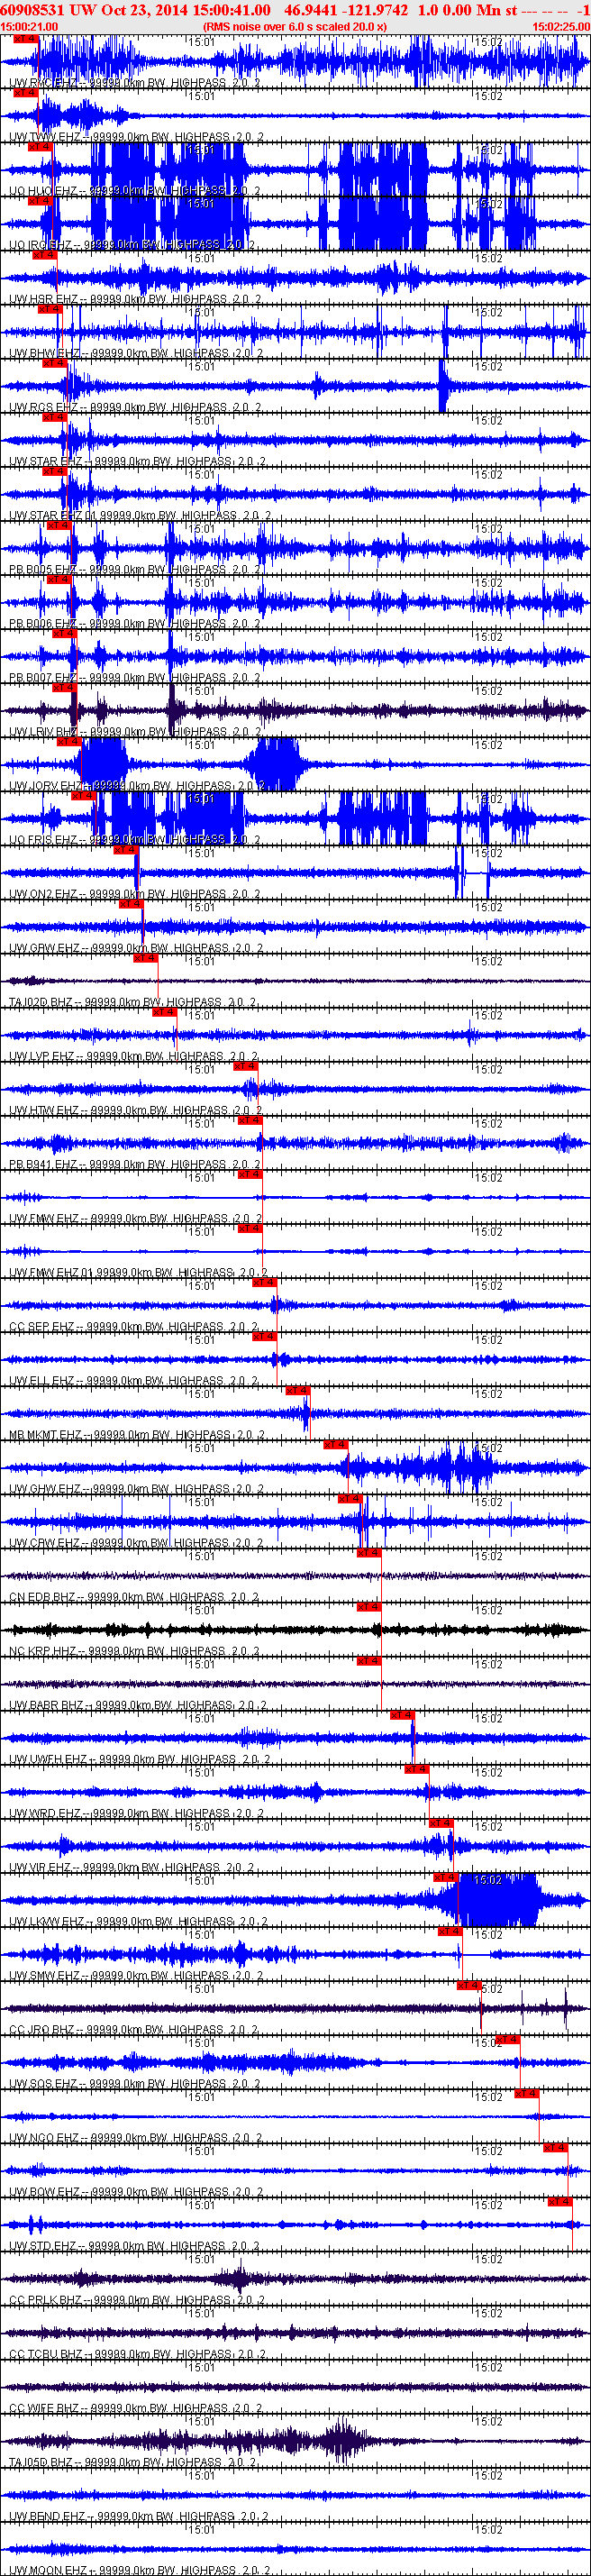Select the CC WIFE BHZ trace label
The height and width of the screenshot is (2576, 591).
[136, 2408]
